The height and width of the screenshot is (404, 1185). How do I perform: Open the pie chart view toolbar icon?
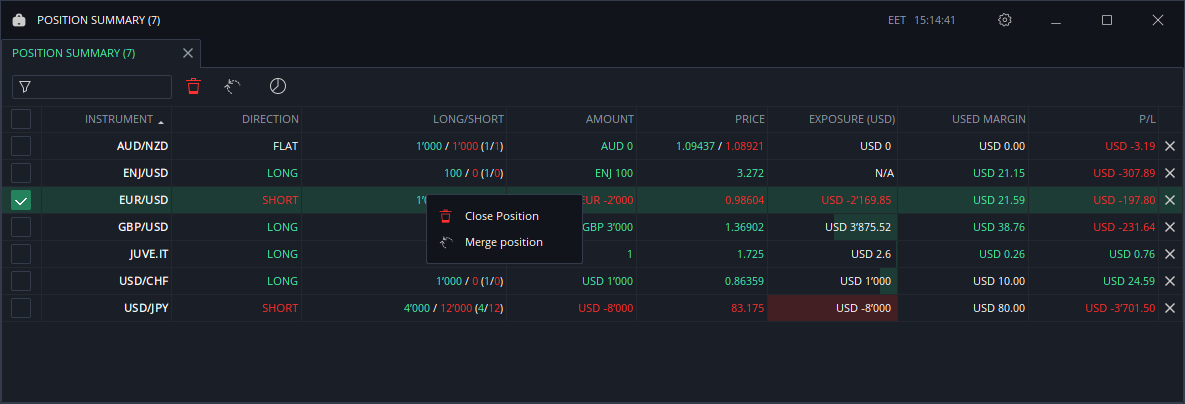point(278,86)
